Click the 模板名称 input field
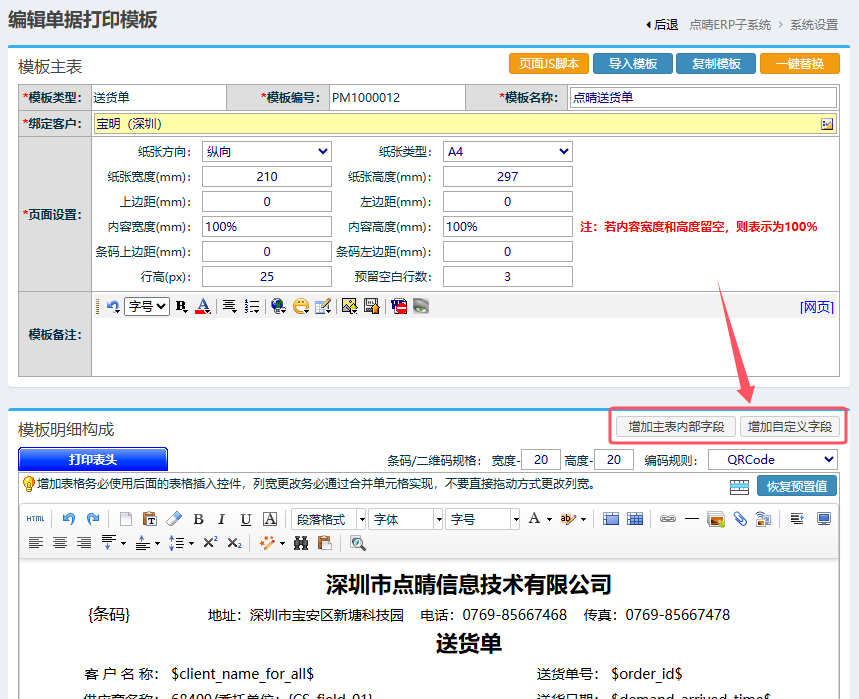Screen dimensions: 859x699 click(x=702, y=98)
